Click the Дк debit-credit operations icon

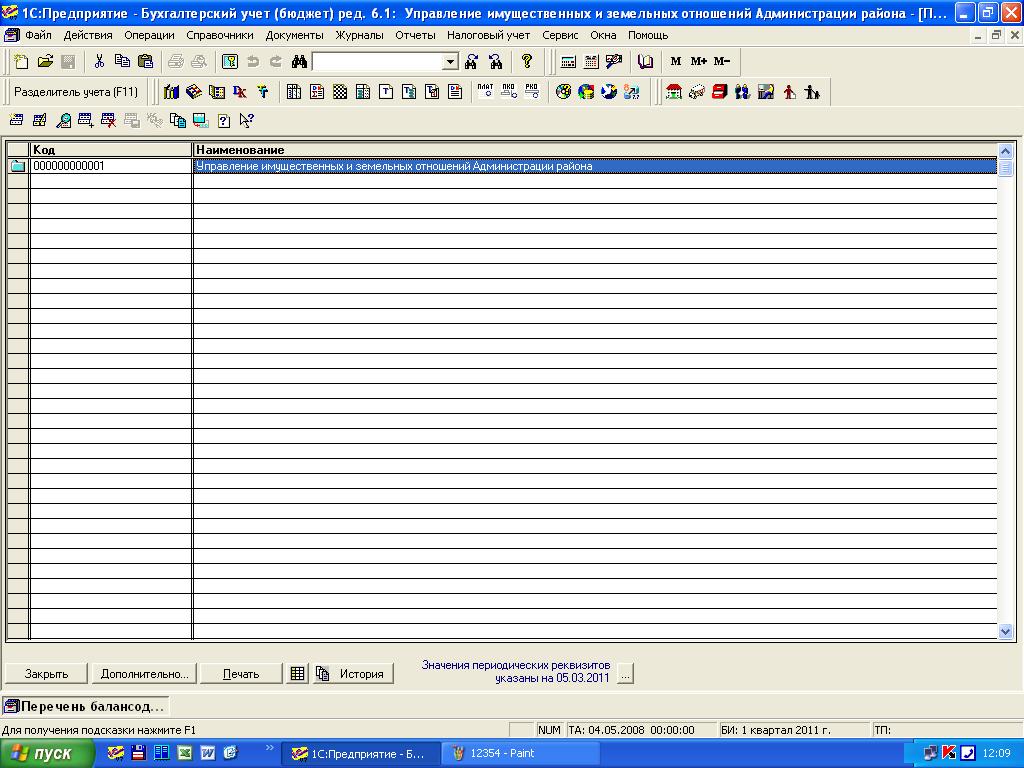click(240, 92)
